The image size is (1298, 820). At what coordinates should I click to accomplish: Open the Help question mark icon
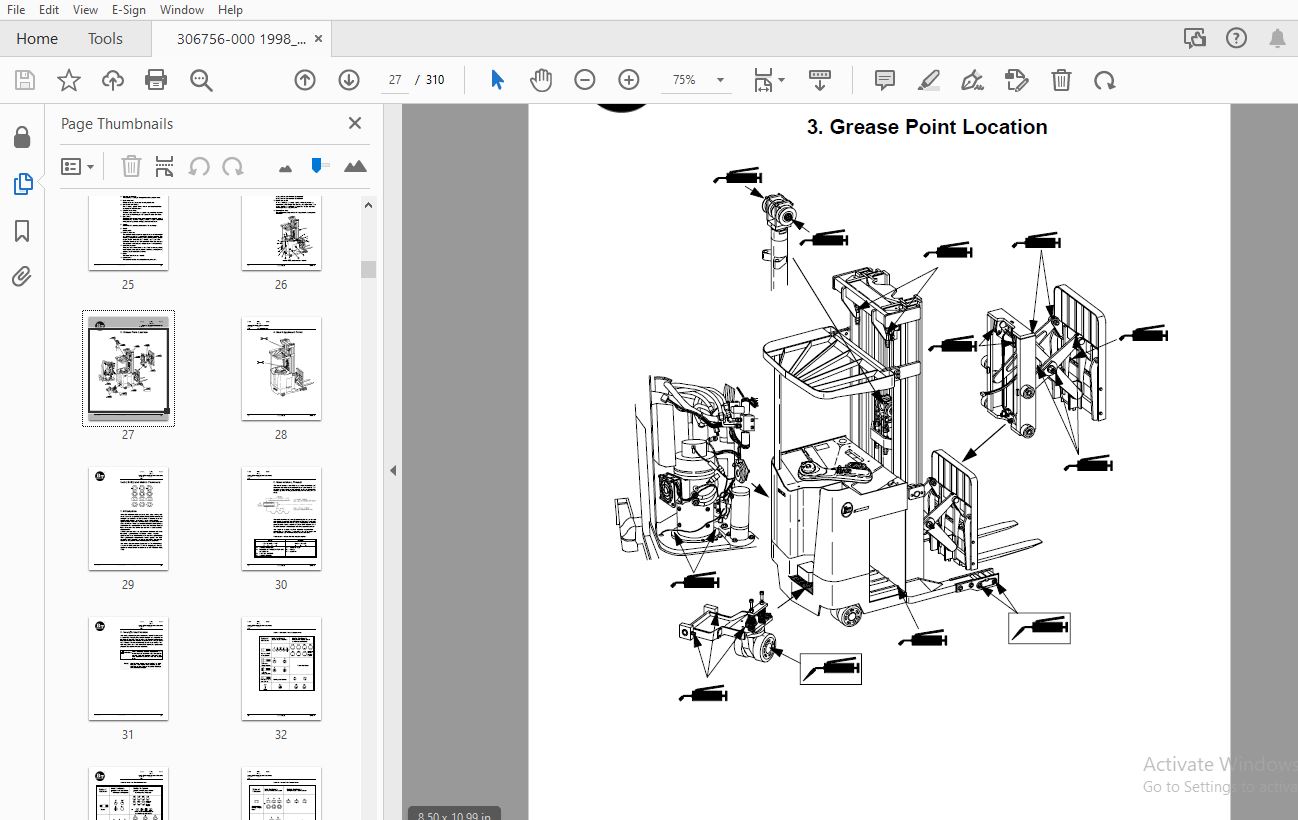click(1237, 39)
